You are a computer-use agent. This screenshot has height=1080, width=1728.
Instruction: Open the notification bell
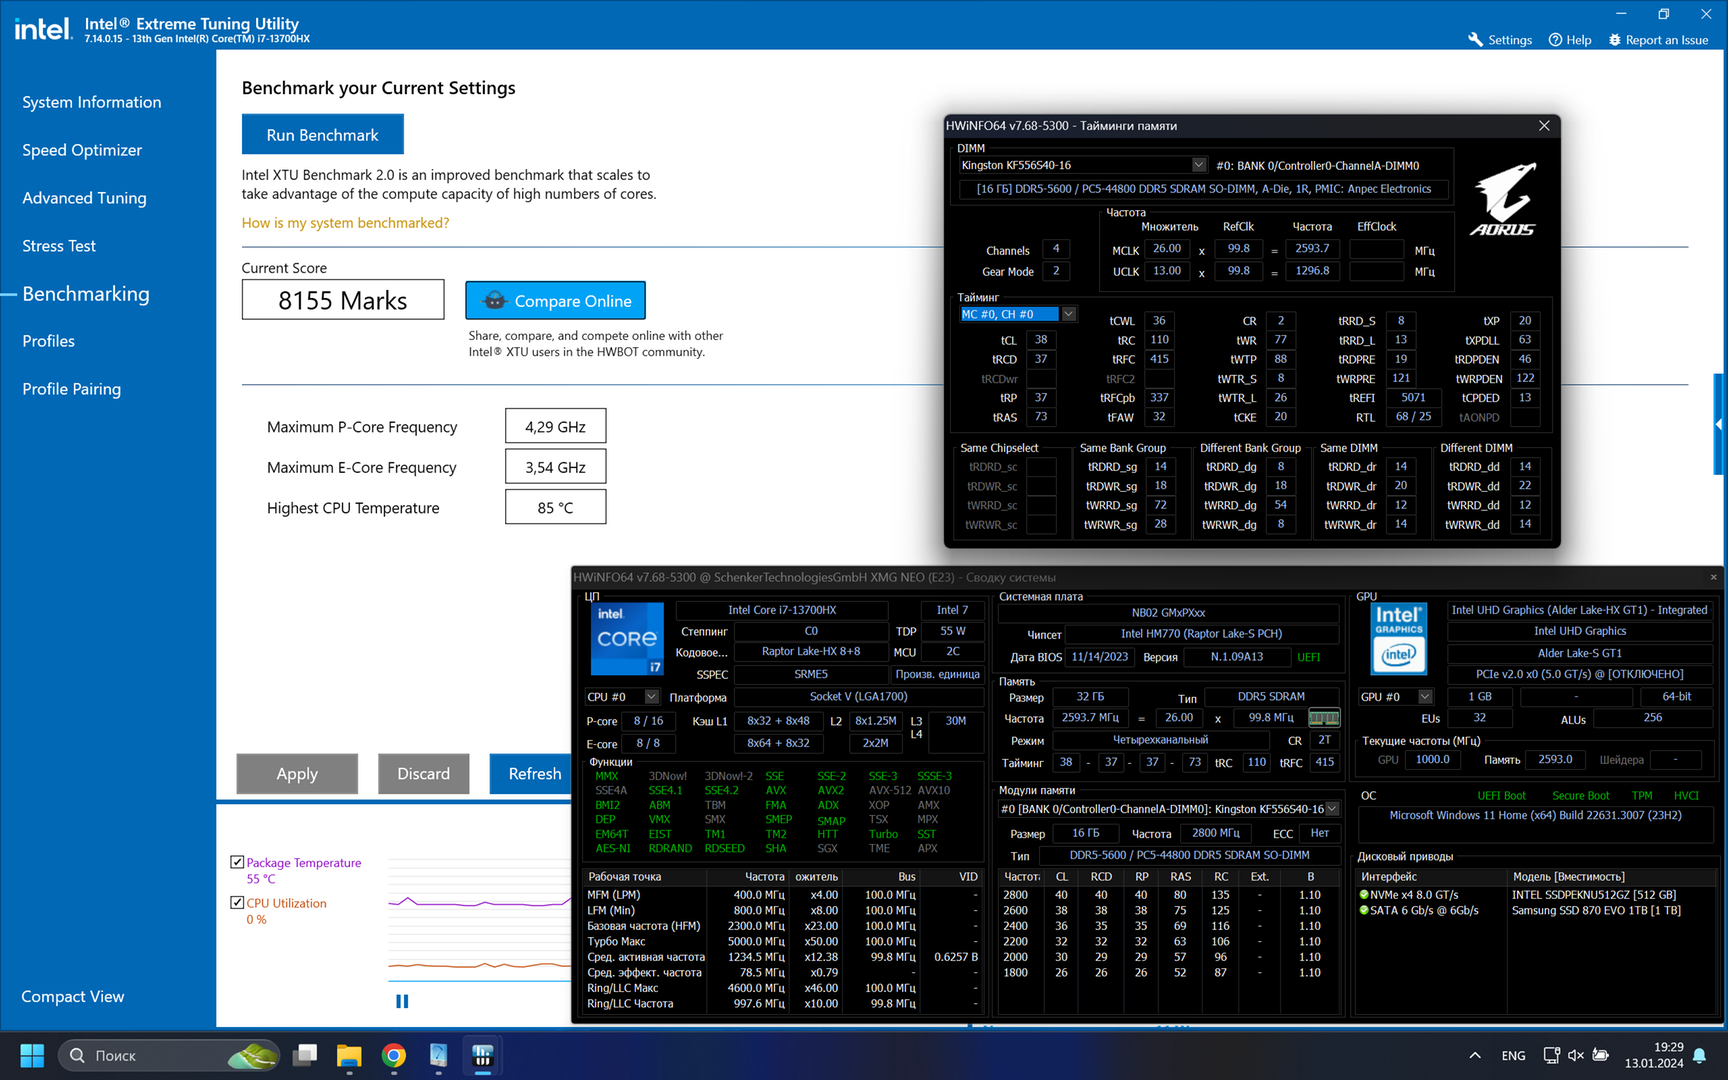pos(1699,1055)
